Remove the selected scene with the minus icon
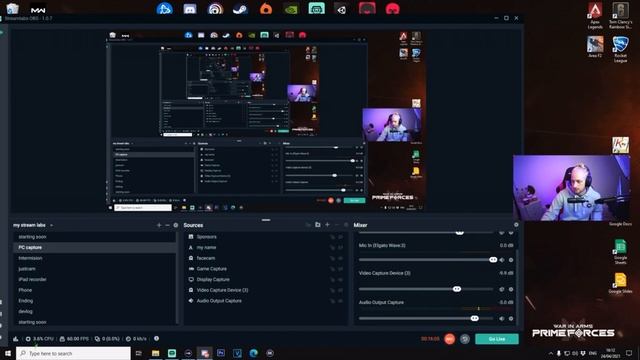The image size is (640, 360). point(167,225)
